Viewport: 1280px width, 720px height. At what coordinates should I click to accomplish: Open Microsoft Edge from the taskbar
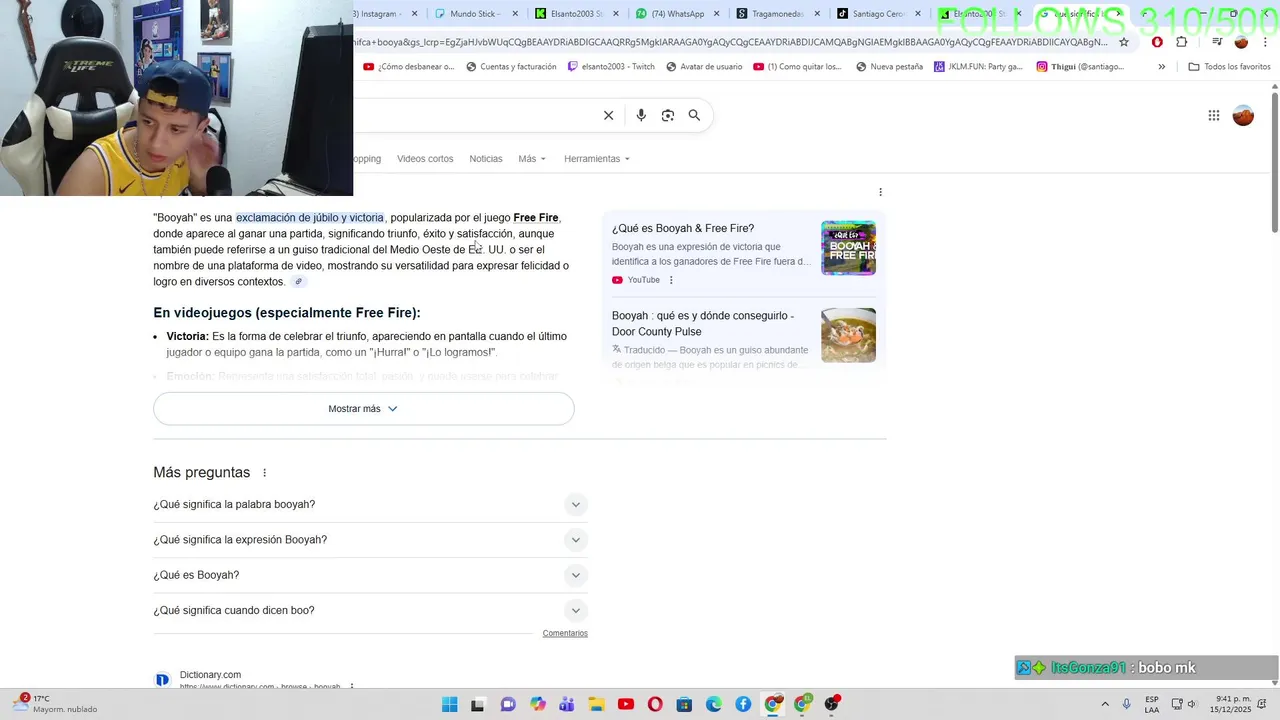(x=714, y=704)
